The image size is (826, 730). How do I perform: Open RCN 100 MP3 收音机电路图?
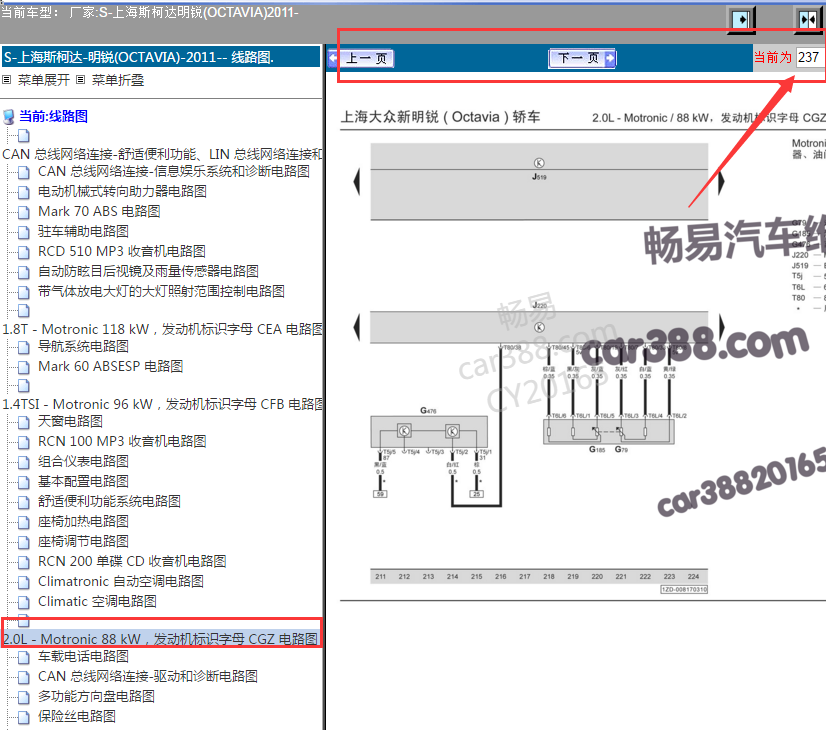coord(122,441)
